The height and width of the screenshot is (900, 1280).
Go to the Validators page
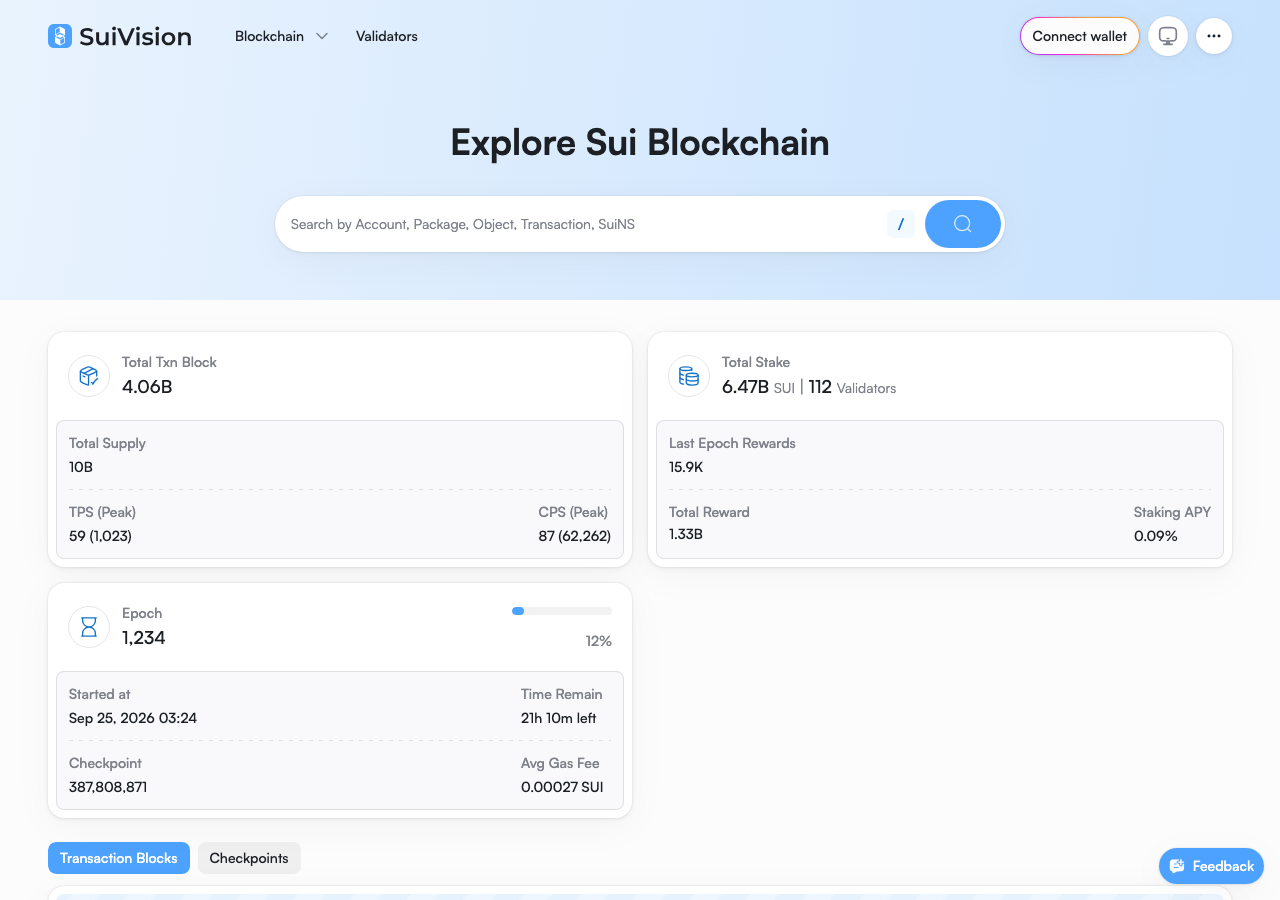coord(387,36)
